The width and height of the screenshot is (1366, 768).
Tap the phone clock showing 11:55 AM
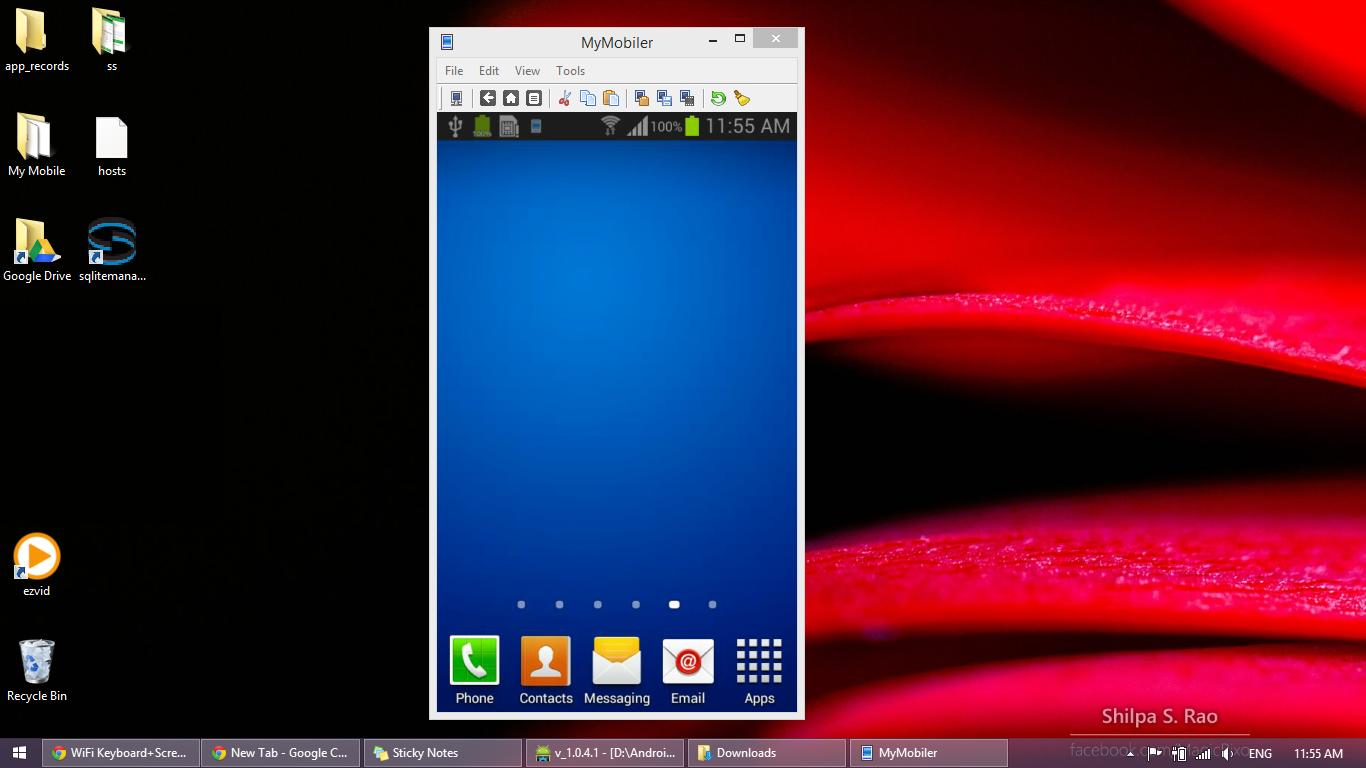pyautogui.click(x=748, y=126)
